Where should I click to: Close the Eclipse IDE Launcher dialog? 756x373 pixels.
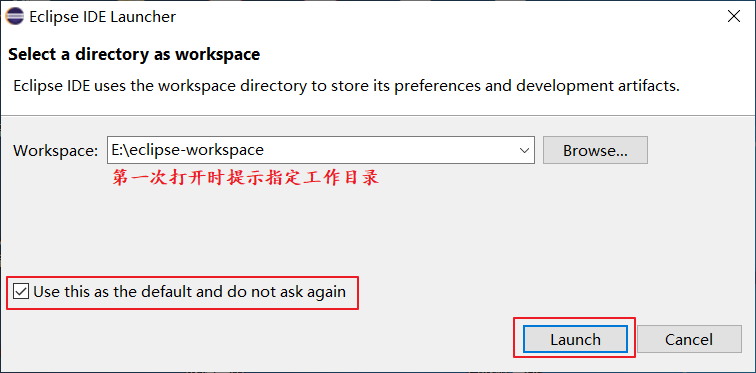click(734, 16)
